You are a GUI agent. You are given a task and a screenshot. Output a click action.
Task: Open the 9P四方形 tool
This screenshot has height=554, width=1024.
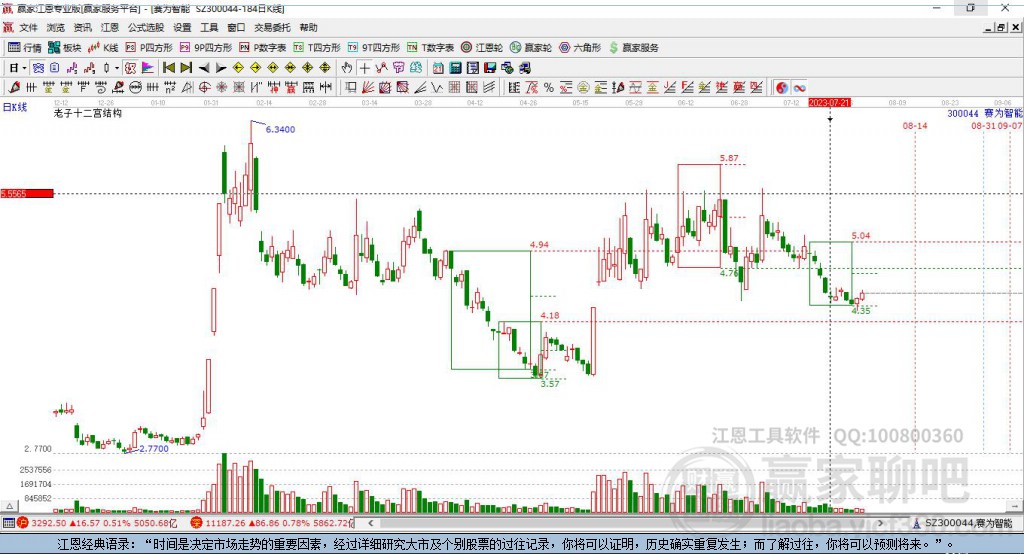[x=206, y=48]
